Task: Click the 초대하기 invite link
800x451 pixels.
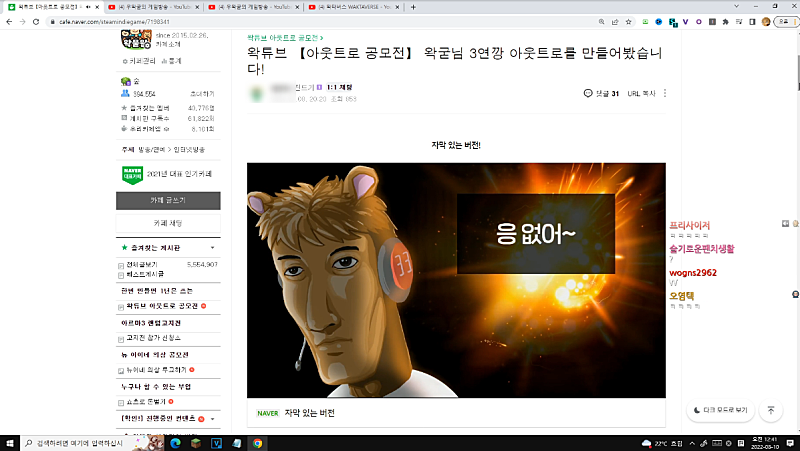Action: pyautogui.click(x=202, y=94)
